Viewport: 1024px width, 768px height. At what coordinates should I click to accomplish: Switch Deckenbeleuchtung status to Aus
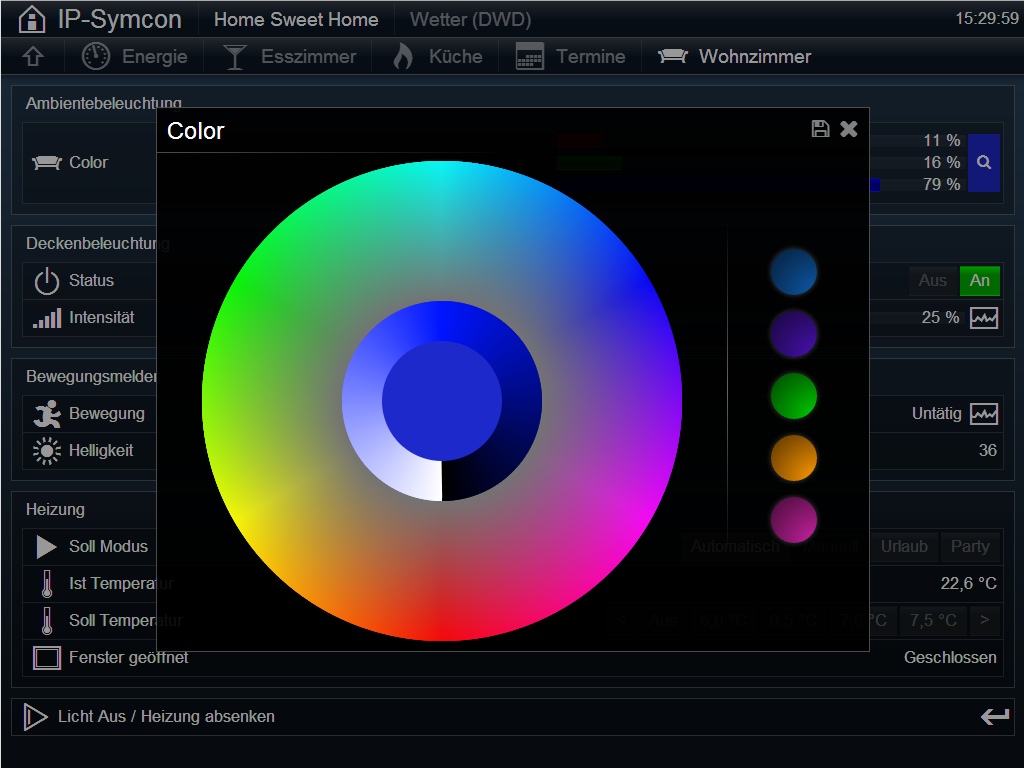point(933,281)
